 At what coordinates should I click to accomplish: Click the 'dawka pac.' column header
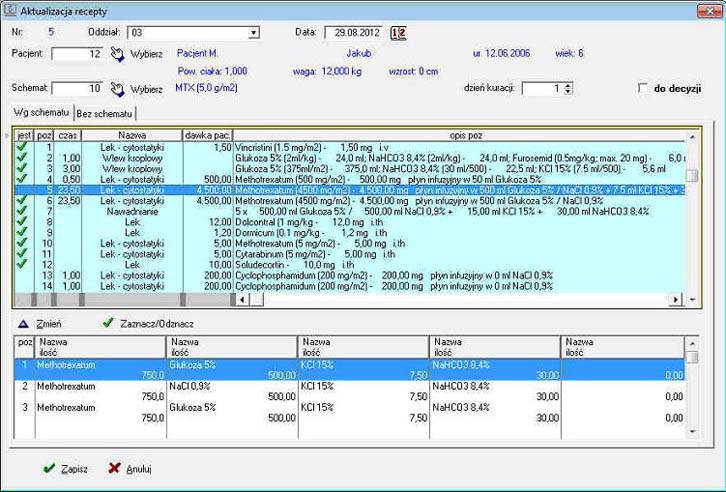(207, 134)
